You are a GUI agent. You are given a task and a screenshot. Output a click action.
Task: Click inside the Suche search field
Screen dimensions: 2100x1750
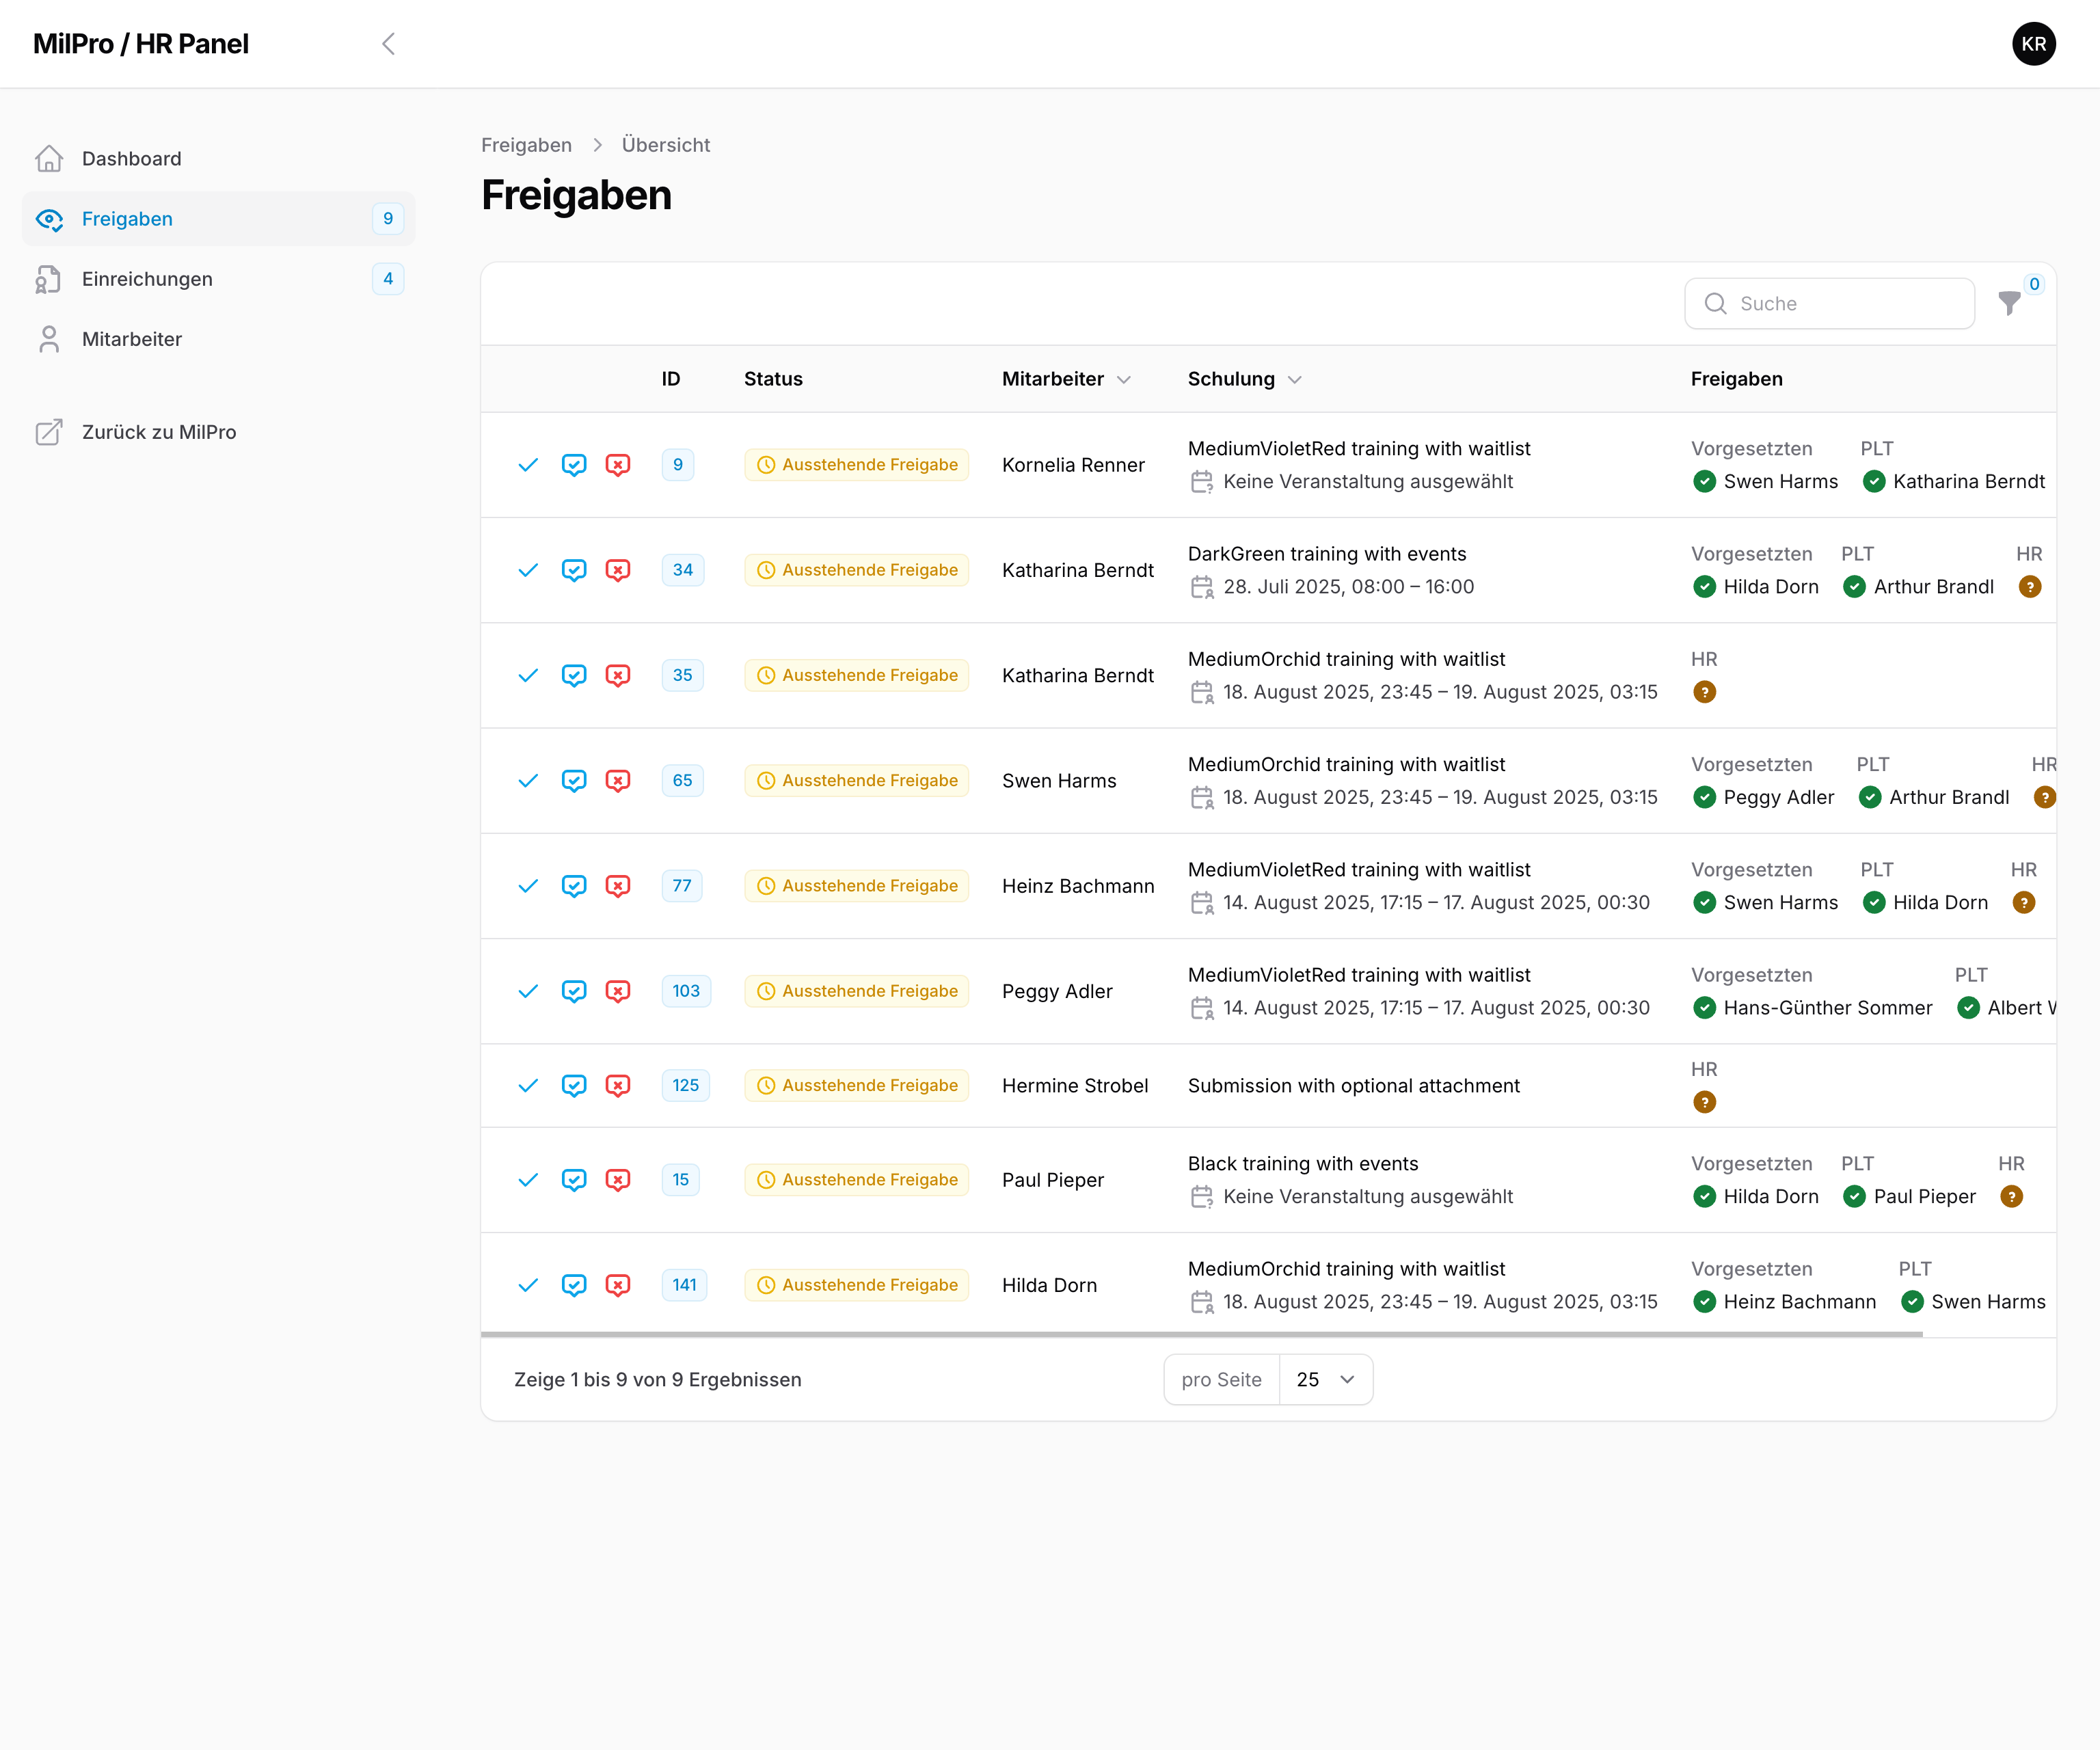pyautogui.click(x=1829, y=303)
